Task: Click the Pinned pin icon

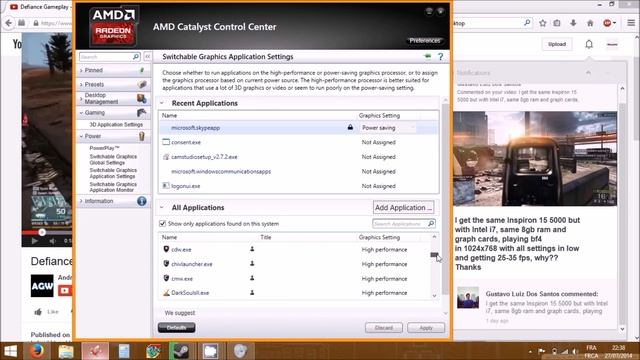Action: point(142,70)
